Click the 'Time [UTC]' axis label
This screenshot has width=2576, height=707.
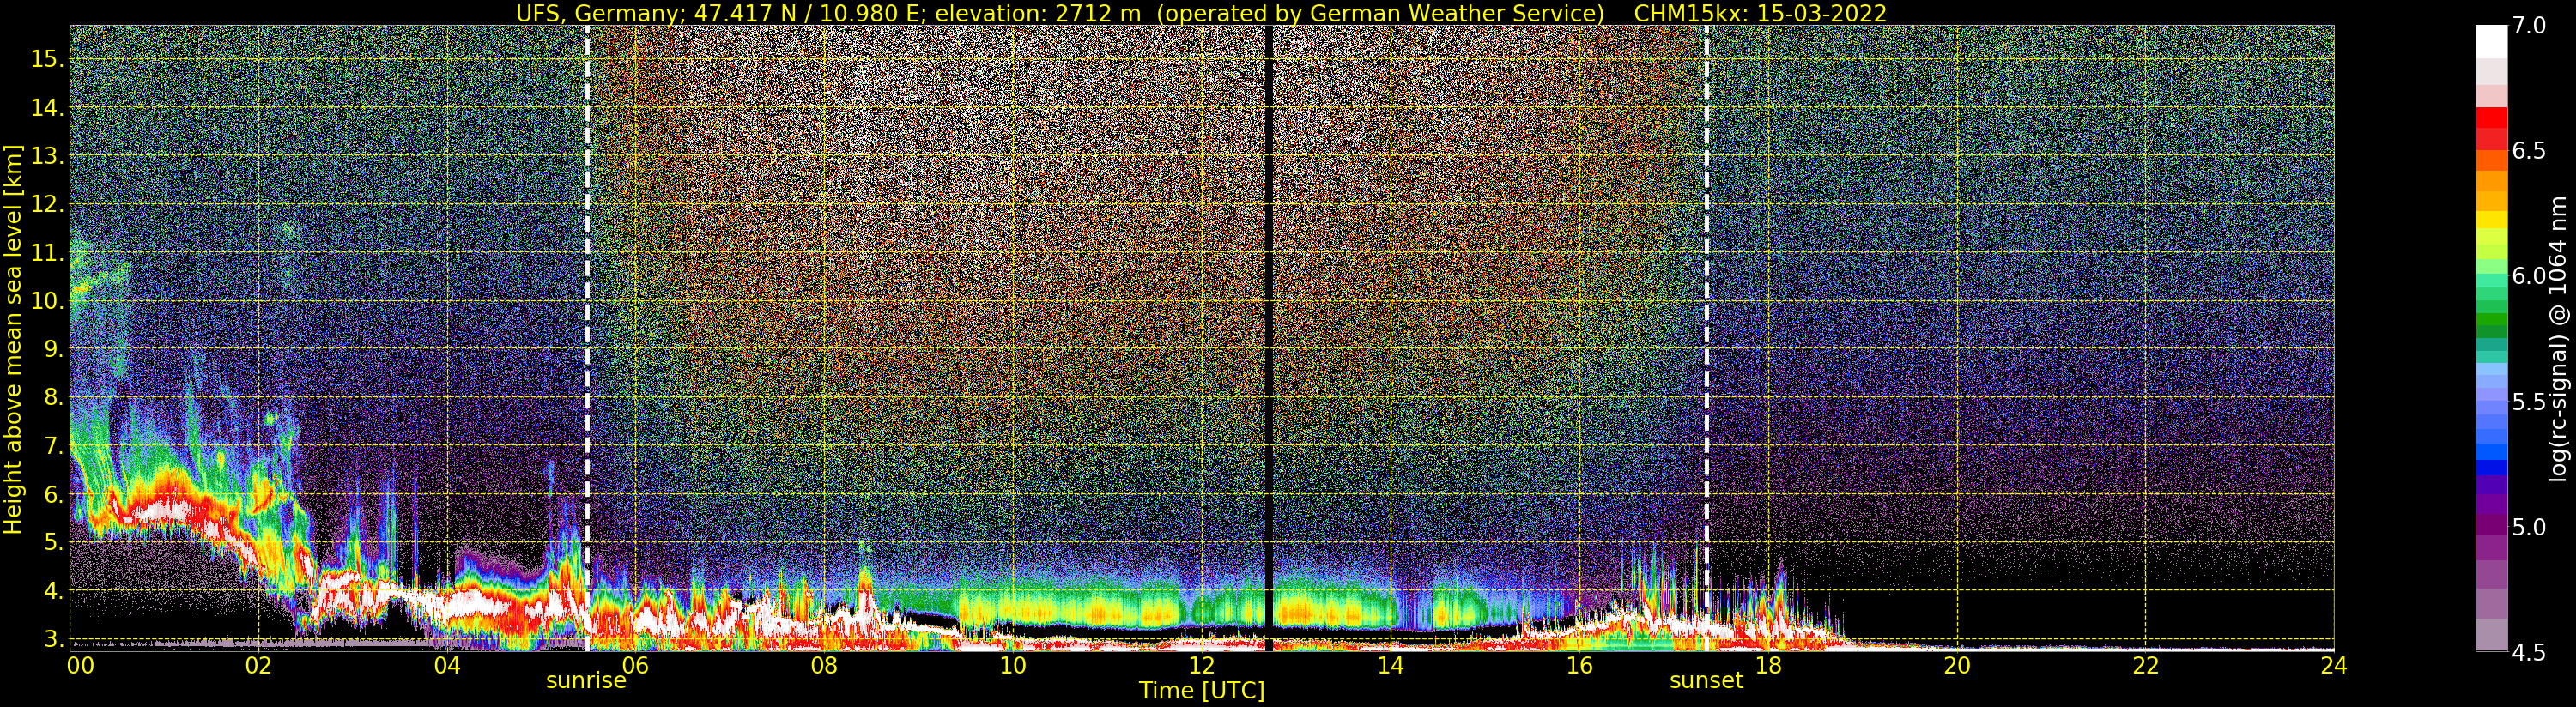(1202, 691)
